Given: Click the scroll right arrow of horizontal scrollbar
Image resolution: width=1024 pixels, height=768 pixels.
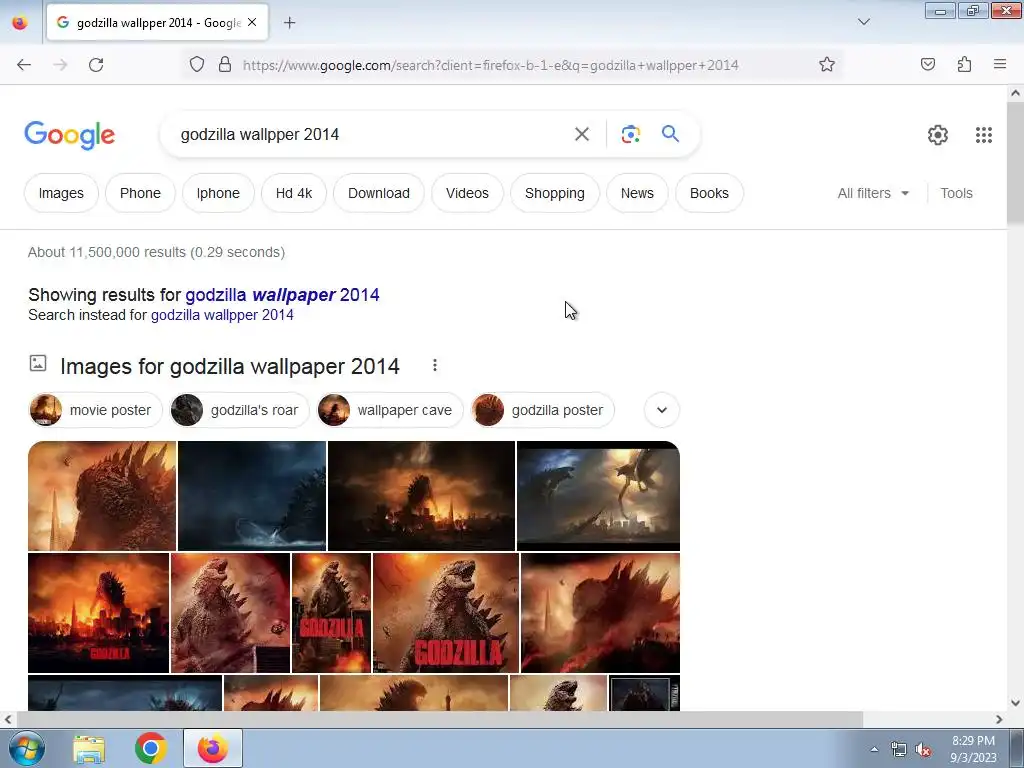Looking at the screenshot, I should pos(999,719).
